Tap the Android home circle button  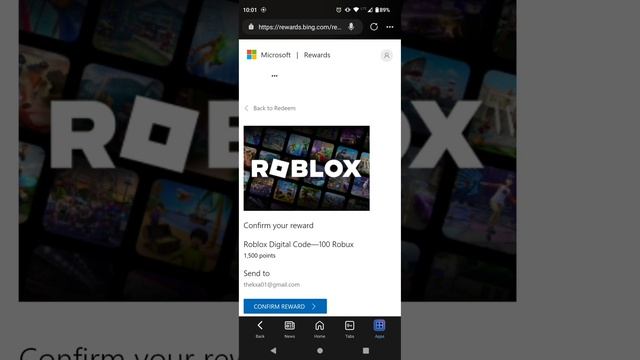pos(320,350)
